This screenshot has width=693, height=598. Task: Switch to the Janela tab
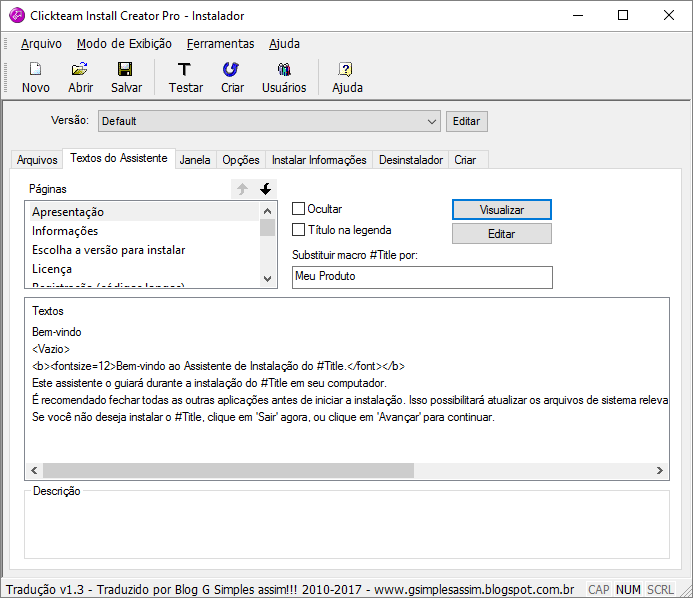coord(195,160)
